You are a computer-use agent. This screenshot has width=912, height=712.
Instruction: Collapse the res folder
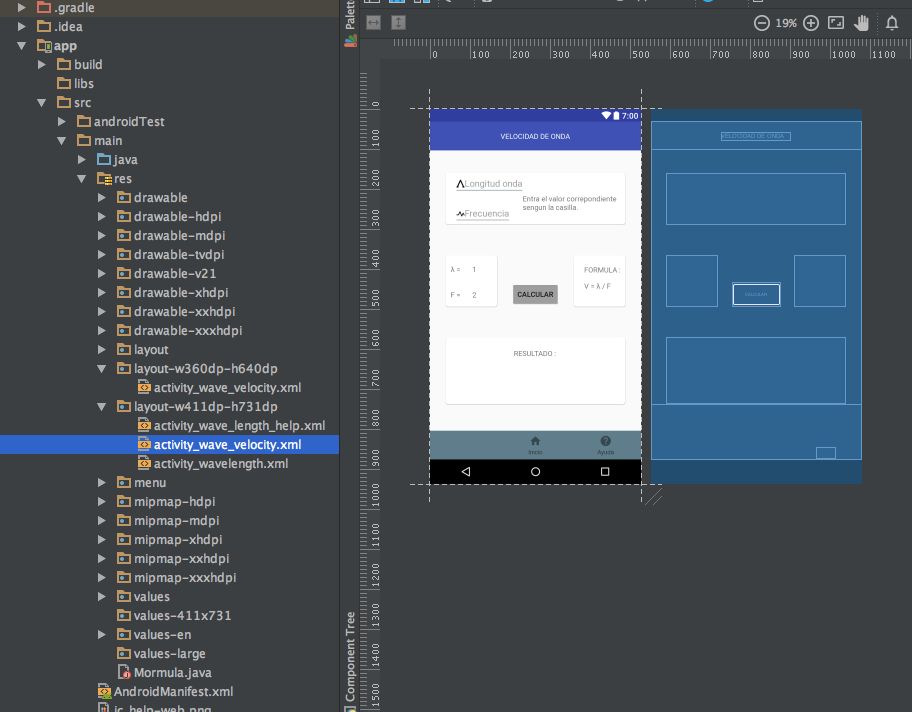81,179
